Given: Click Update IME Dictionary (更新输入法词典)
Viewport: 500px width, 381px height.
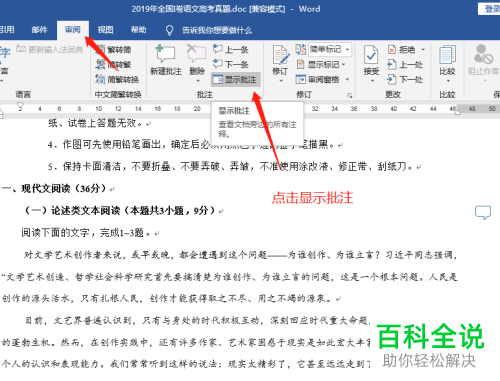Looking at the screenshot, I should coord(49,49).
